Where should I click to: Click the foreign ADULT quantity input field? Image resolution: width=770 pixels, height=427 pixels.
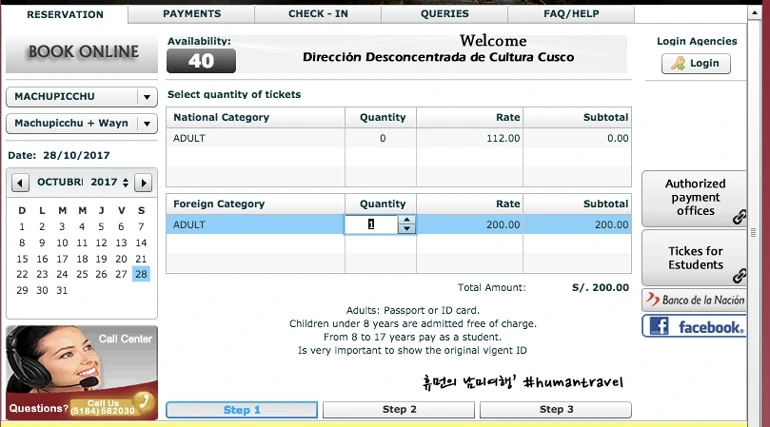pos(371,224)
